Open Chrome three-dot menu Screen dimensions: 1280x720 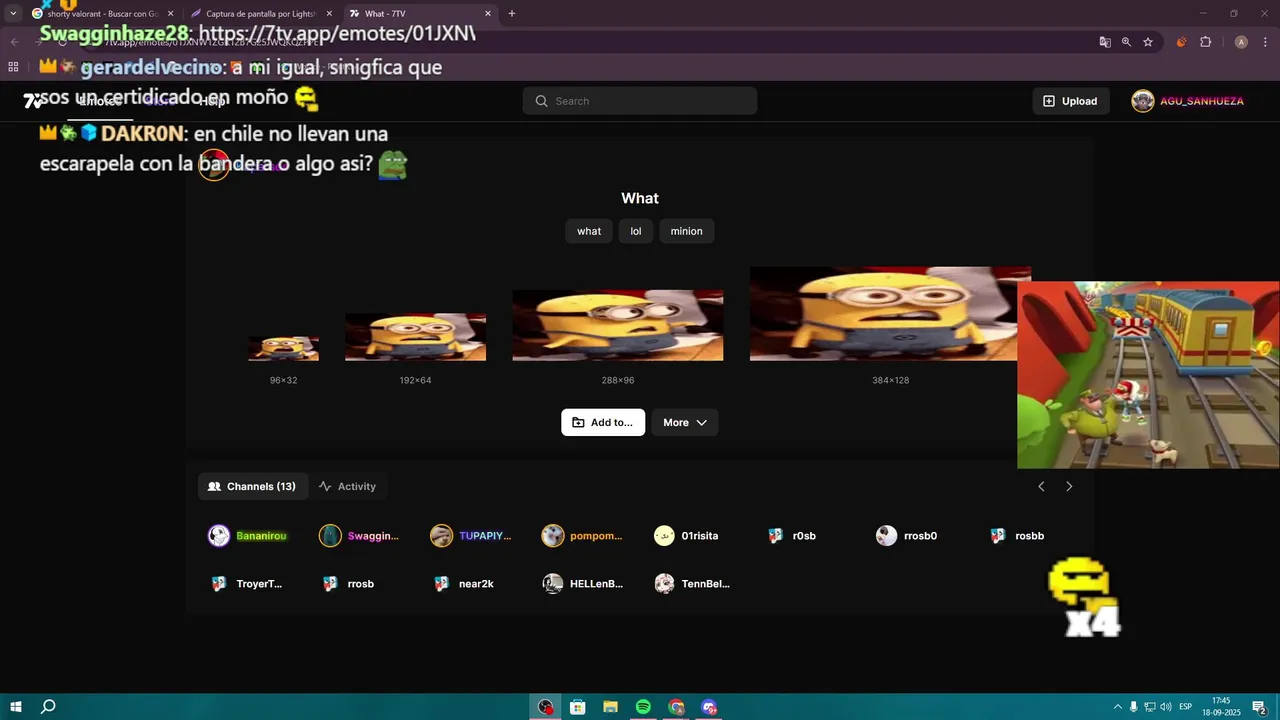point(1265,42)
